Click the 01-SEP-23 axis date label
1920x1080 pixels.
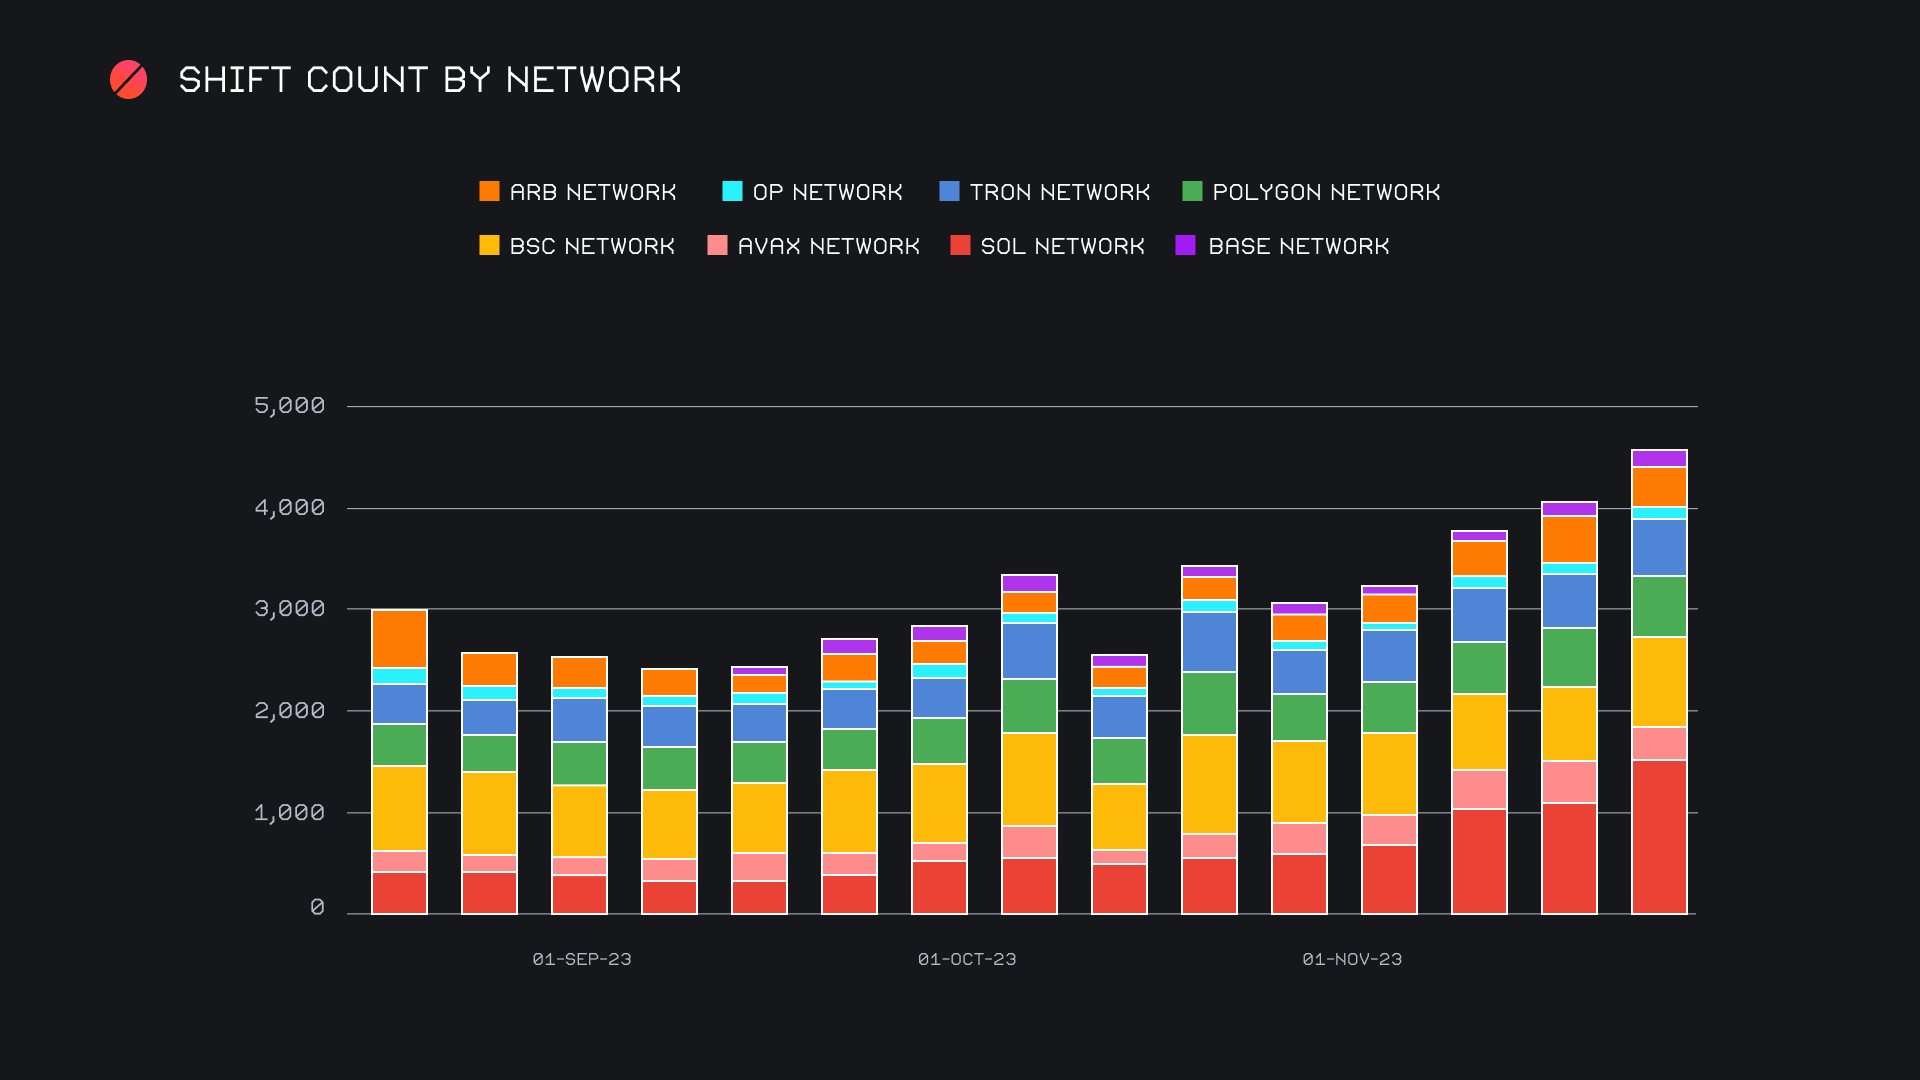pos(581,959)
